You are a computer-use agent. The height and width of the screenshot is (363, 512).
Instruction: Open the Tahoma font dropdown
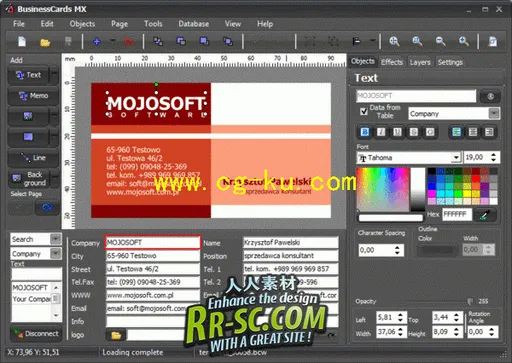[456, 157]
